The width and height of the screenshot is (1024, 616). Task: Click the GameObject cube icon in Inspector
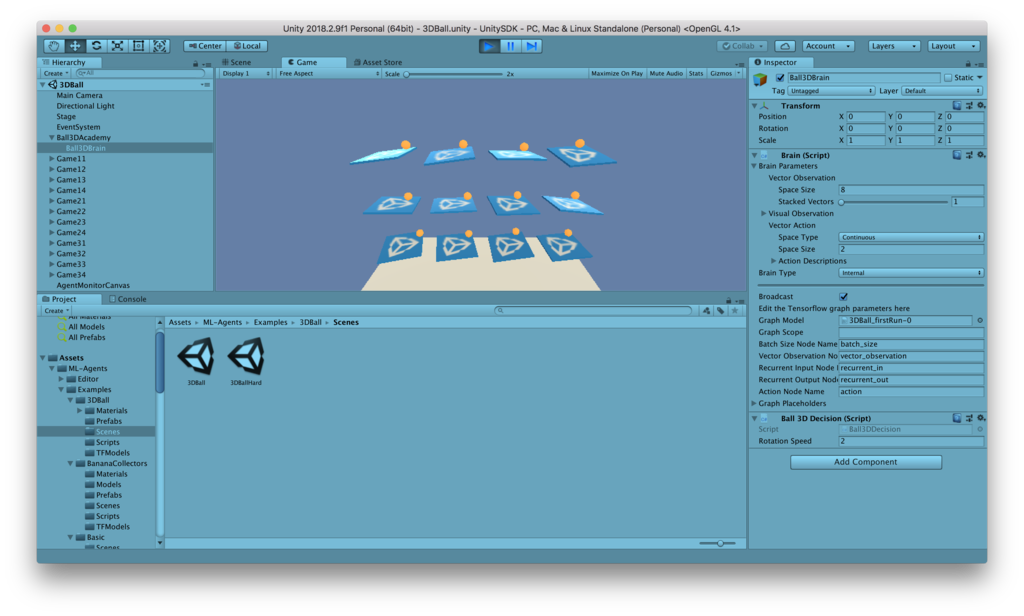tap(760, 80)
